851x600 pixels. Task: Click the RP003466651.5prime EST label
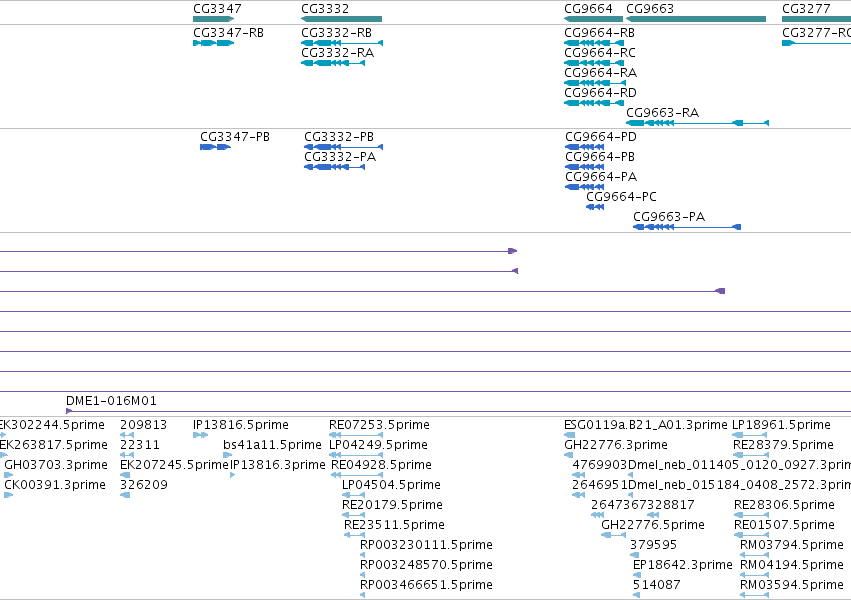click(x=427, y=585)
